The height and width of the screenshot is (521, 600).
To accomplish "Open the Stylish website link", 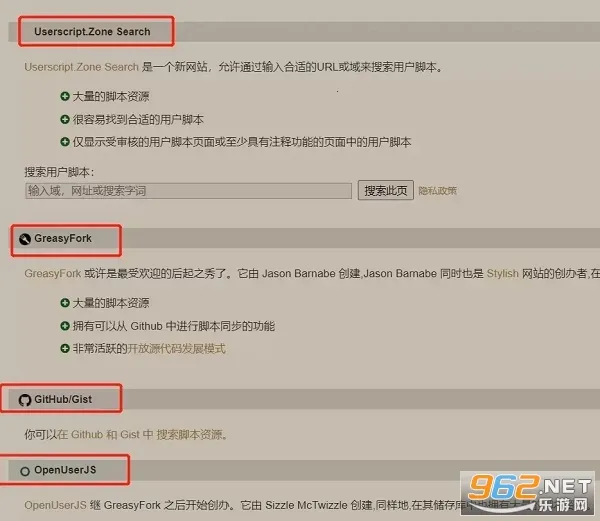I will 502,272.
